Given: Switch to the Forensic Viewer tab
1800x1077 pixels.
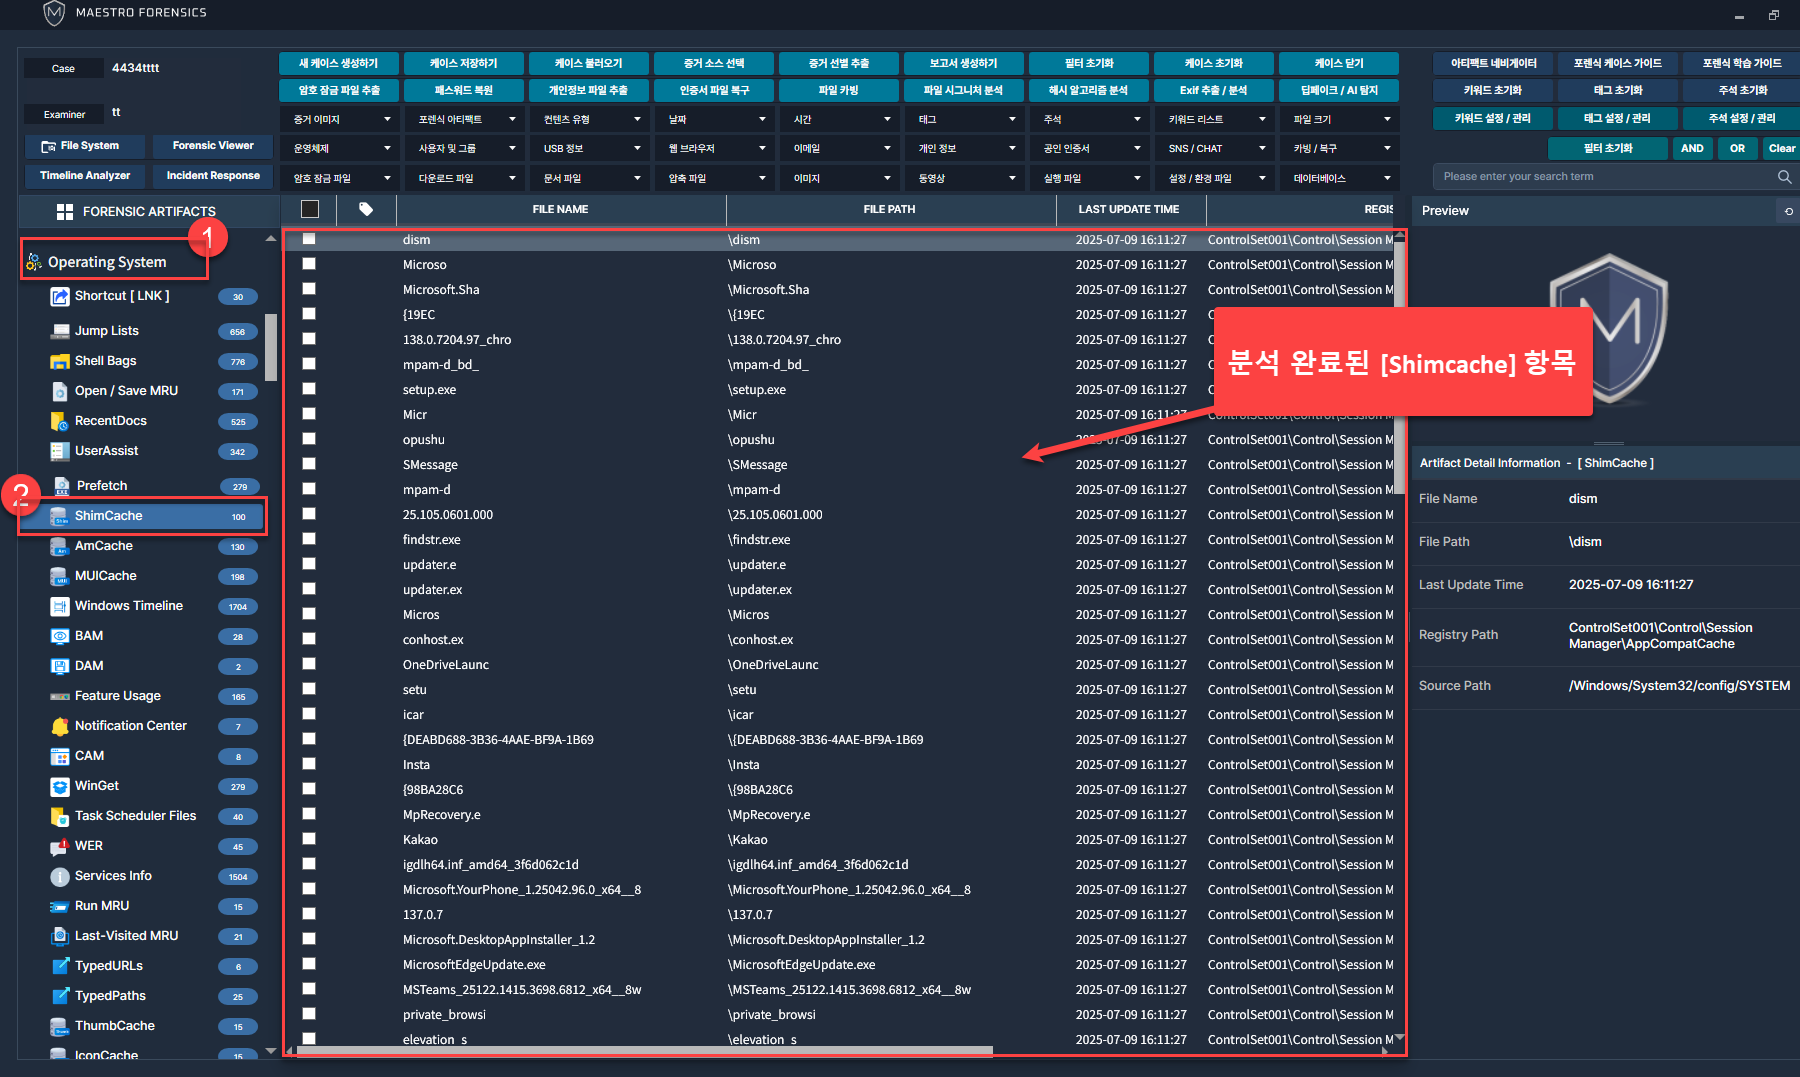Looking at the screenshot, I should tap(213, 146).
